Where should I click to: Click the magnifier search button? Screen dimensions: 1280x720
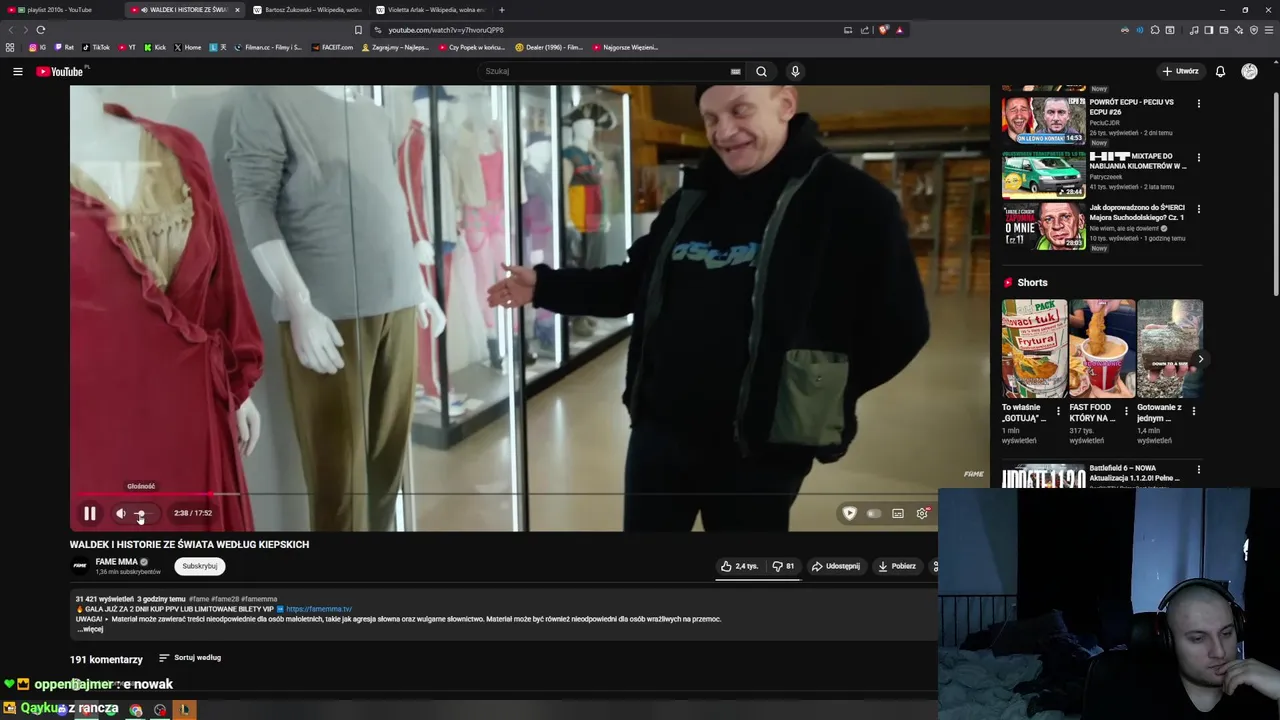click(761, 71)
